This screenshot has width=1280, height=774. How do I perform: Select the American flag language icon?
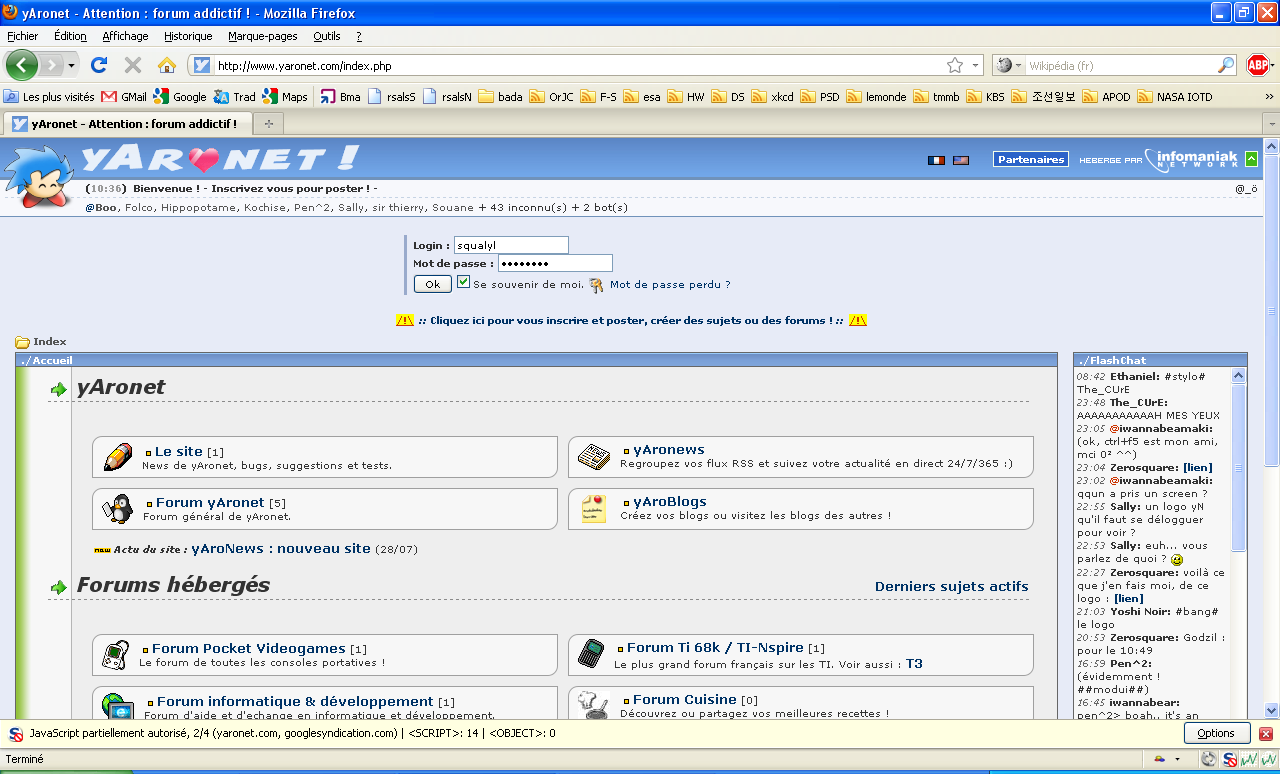click(961, 160)
